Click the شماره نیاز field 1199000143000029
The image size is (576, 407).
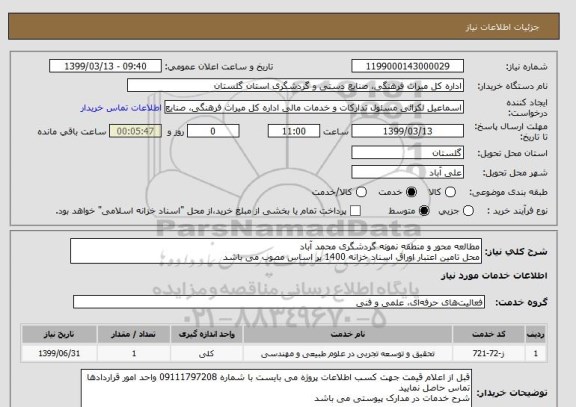pyautogui.click(x=407, y=66)
